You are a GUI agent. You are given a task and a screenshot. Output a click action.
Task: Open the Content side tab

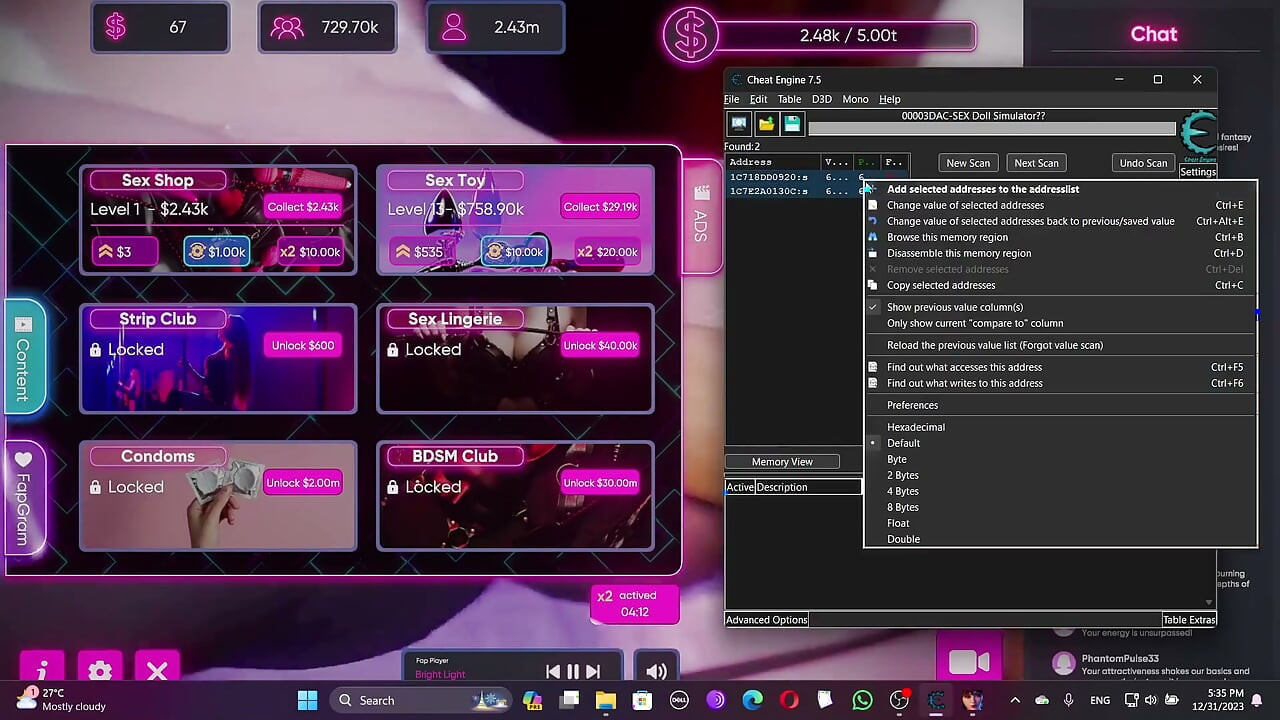[24, 356]
